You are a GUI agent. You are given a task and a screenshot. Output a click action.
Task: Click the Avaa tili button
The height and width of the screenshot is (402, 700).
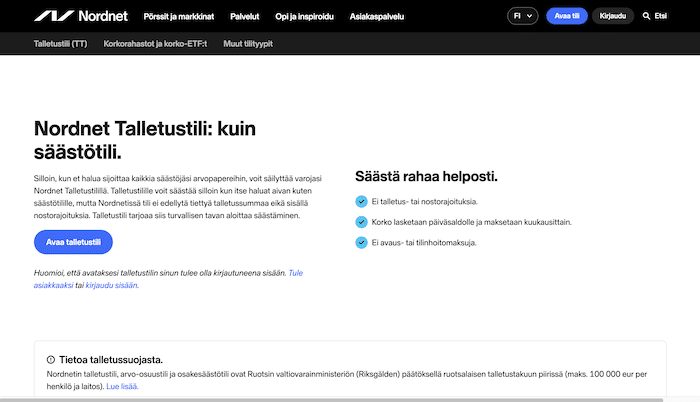pos(567,16)
